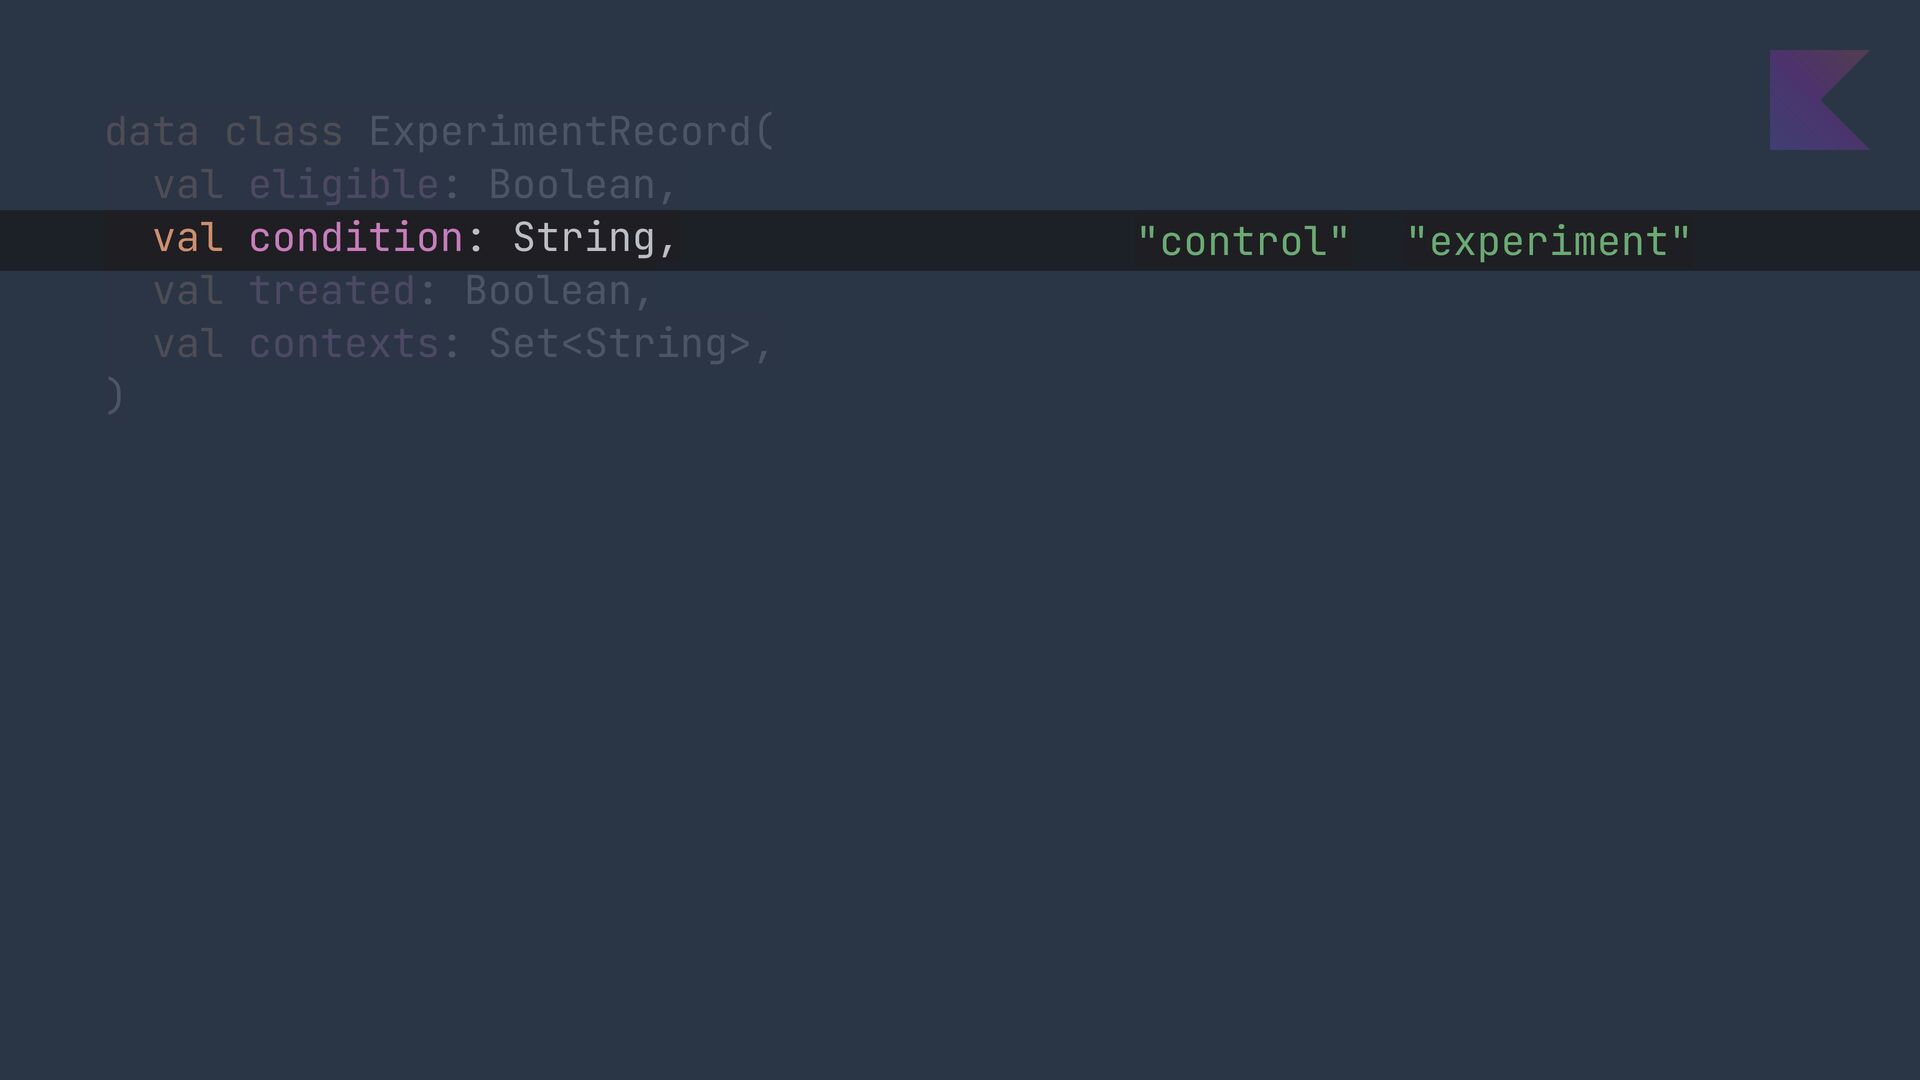Click the contexts property name

(x=344, y=344)
